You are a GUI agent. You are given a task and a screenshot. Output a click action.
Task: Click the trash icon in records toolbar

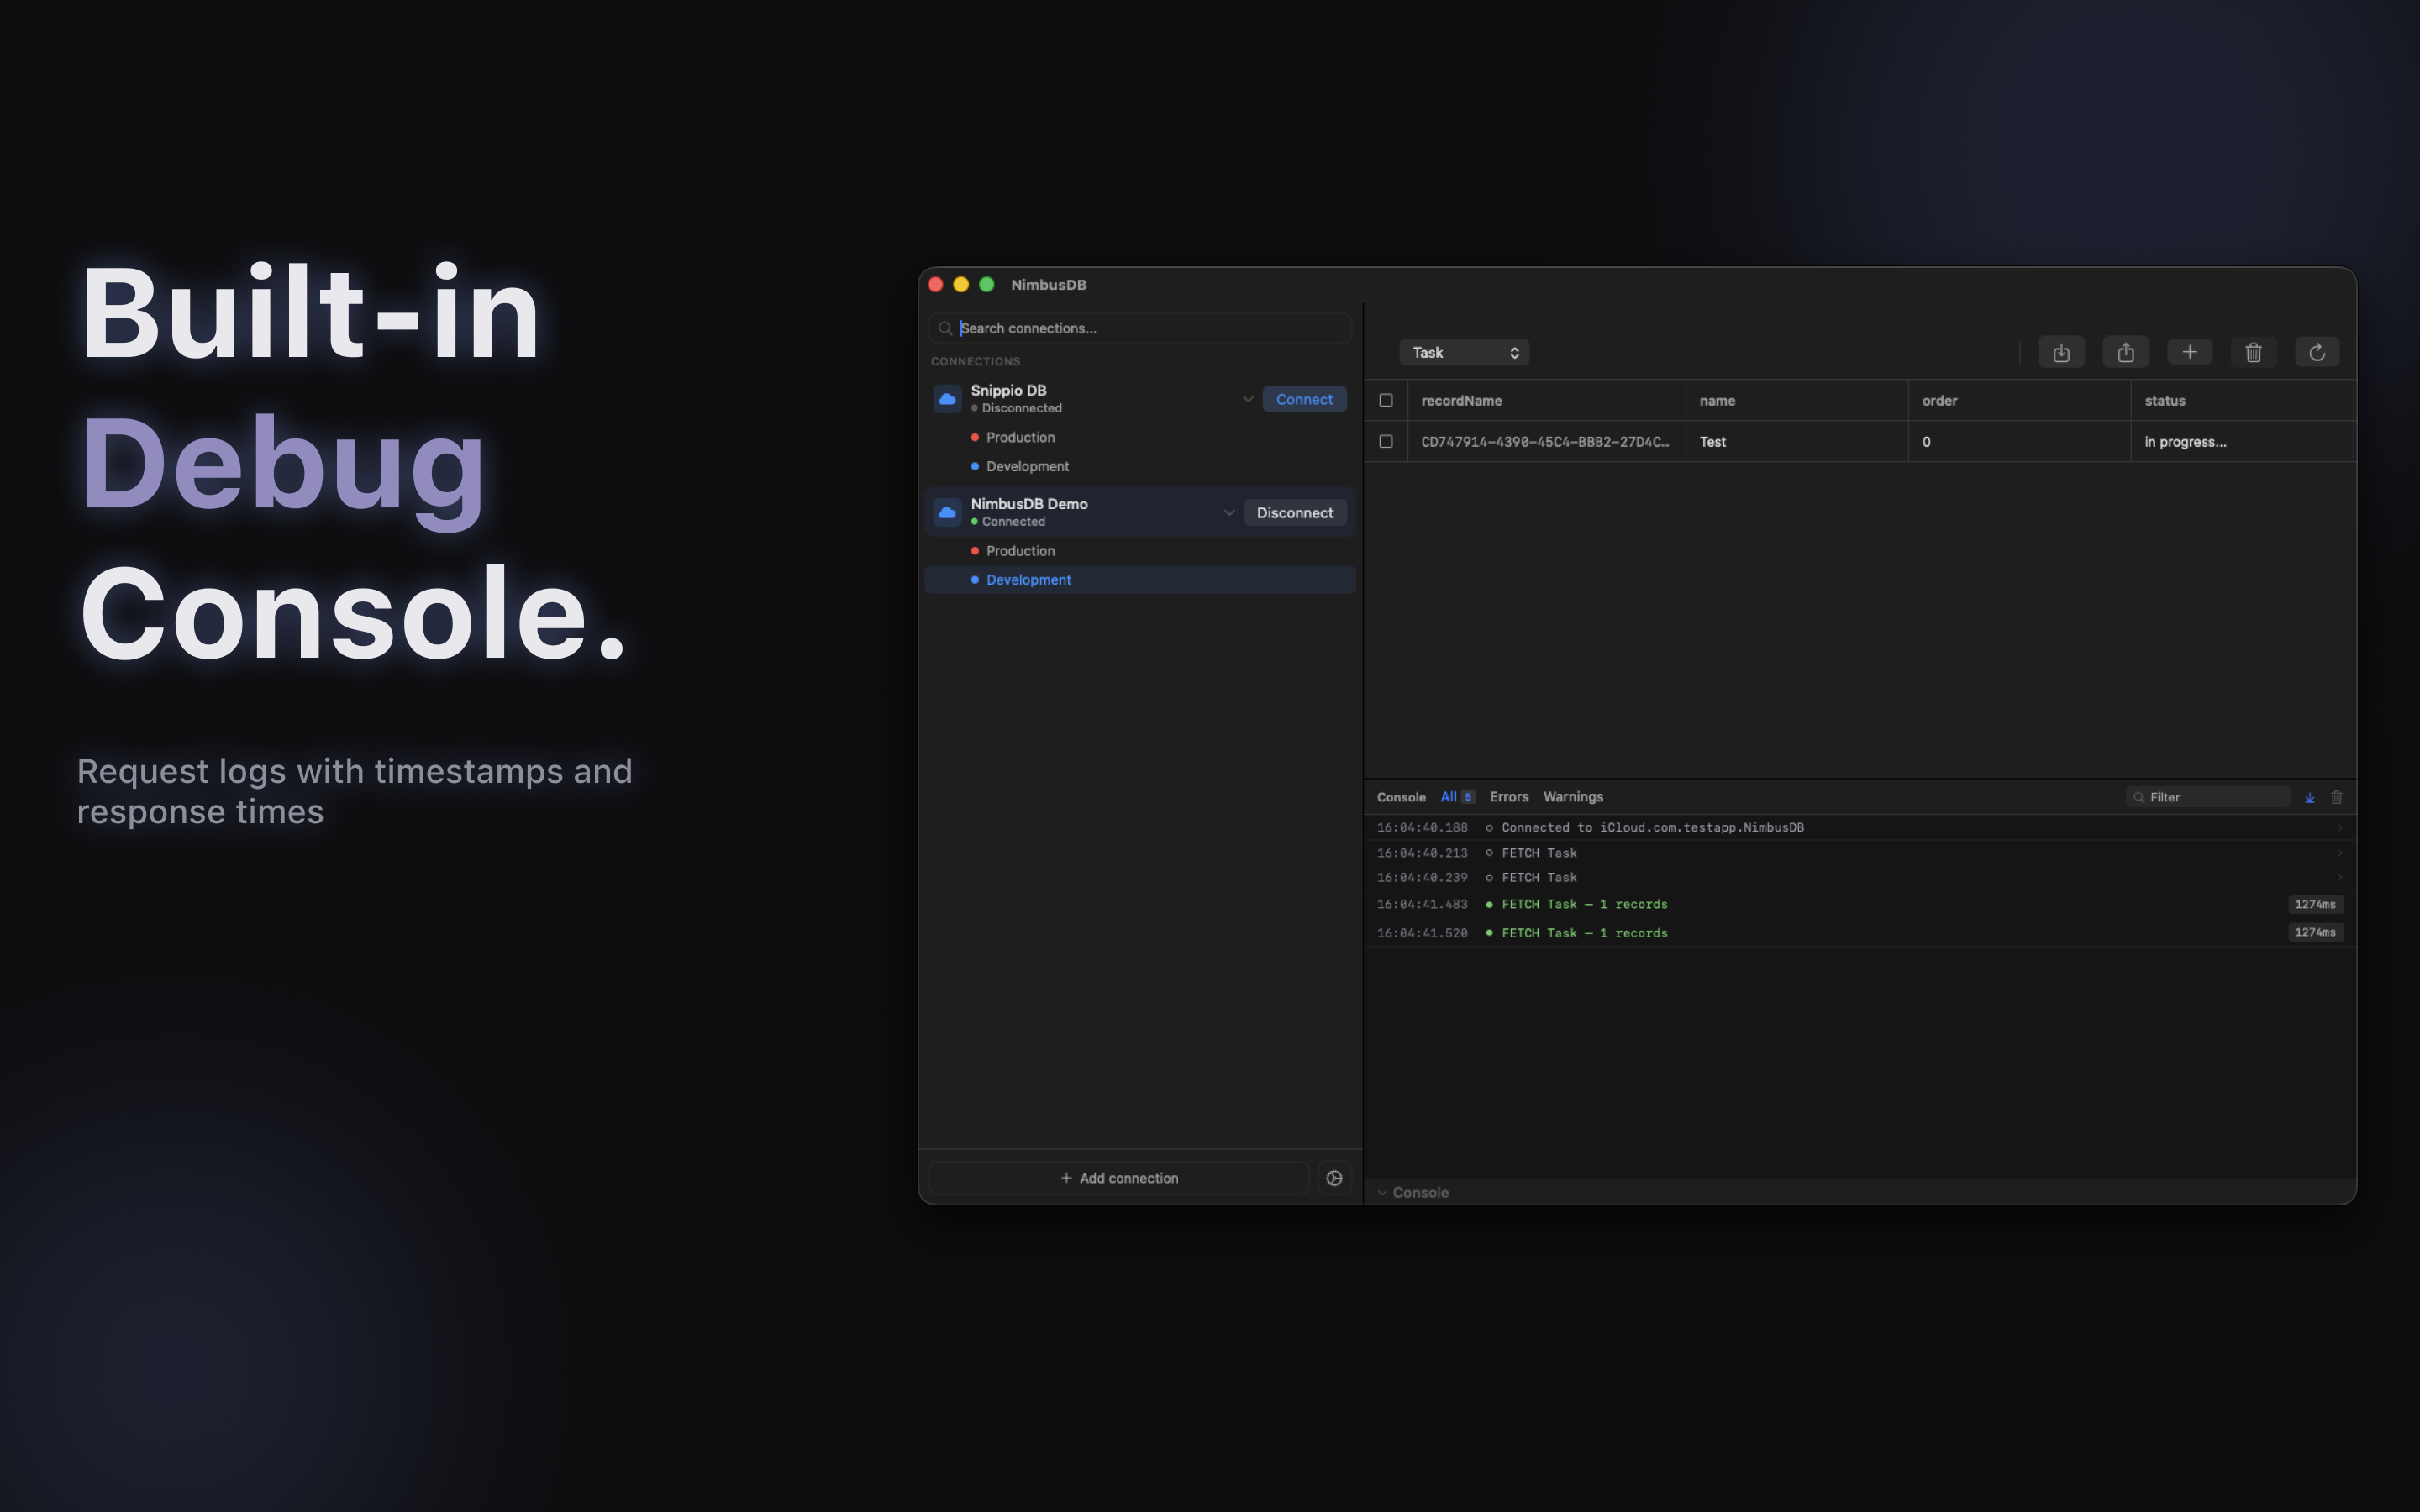point(2253,352)
